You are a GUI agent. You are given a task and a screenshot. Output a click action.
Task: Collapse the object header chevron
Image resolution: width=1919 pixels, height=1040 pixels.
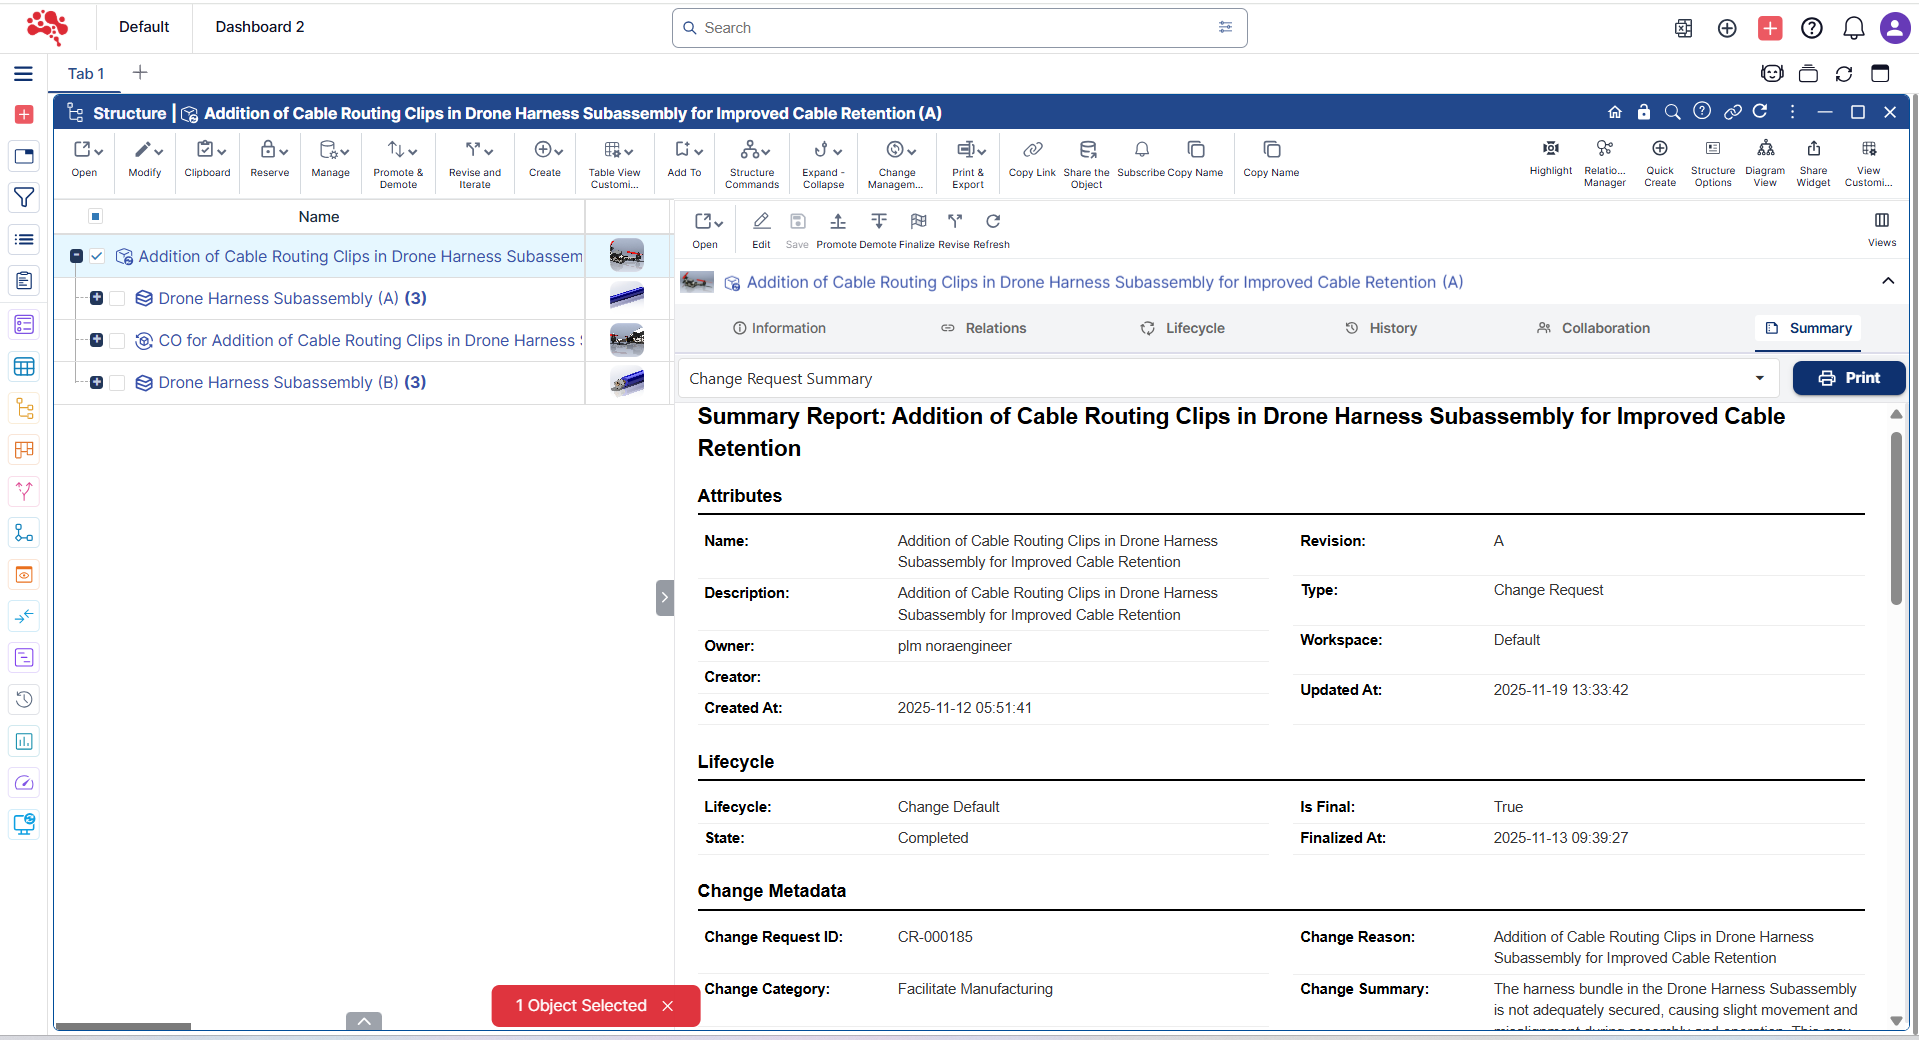(1887, 281)
